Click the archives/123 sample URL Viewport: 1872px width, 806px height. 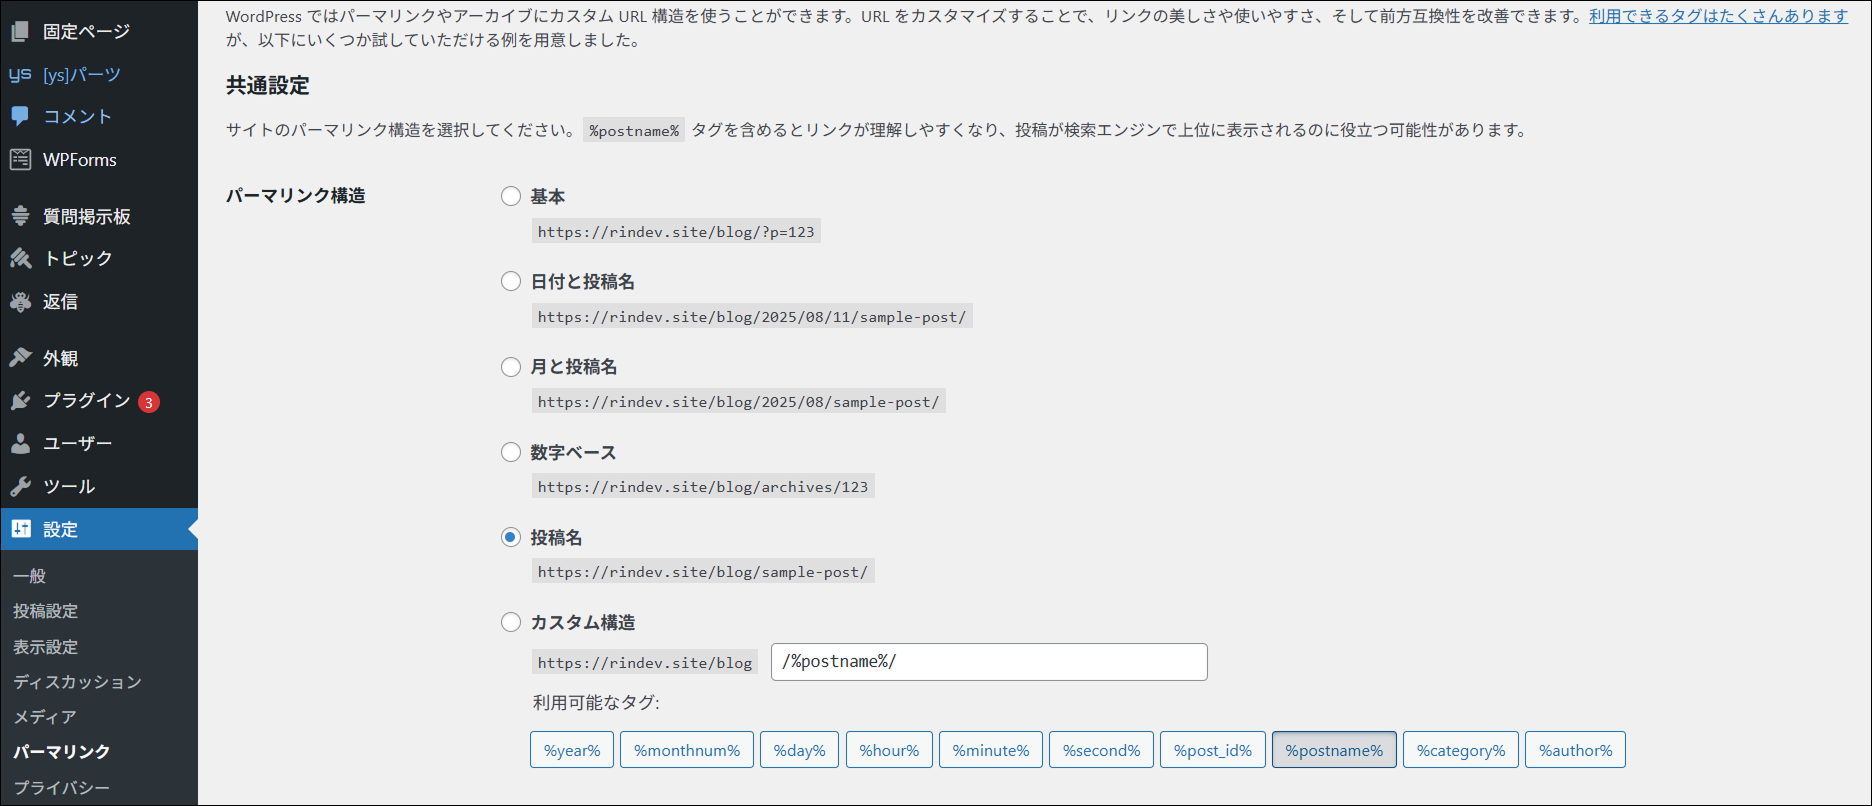tap(703, 487)
